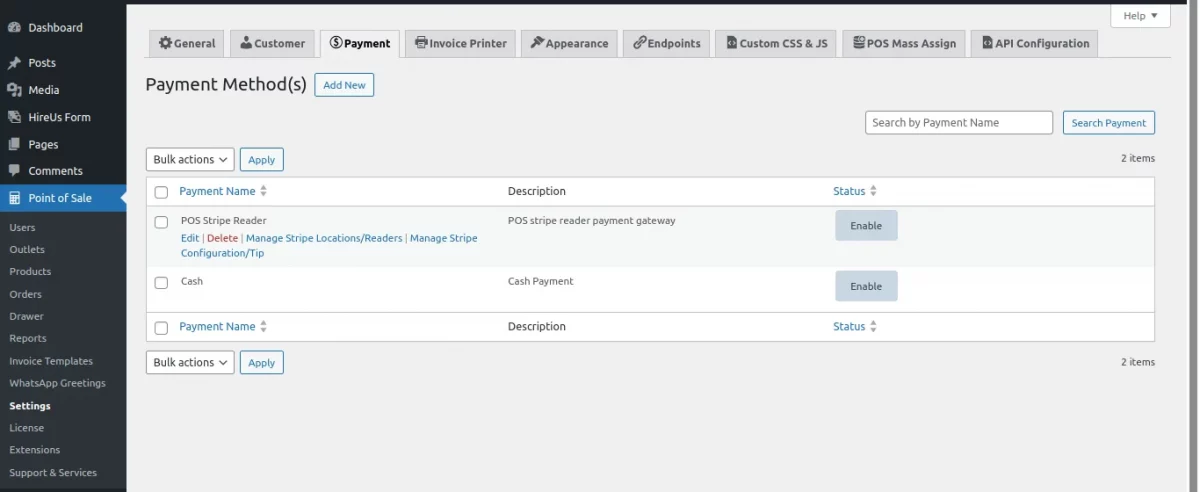Click the Pages icon in sidebar
The height and width of the screenshot is (492, 1200).
coord(14,144)
